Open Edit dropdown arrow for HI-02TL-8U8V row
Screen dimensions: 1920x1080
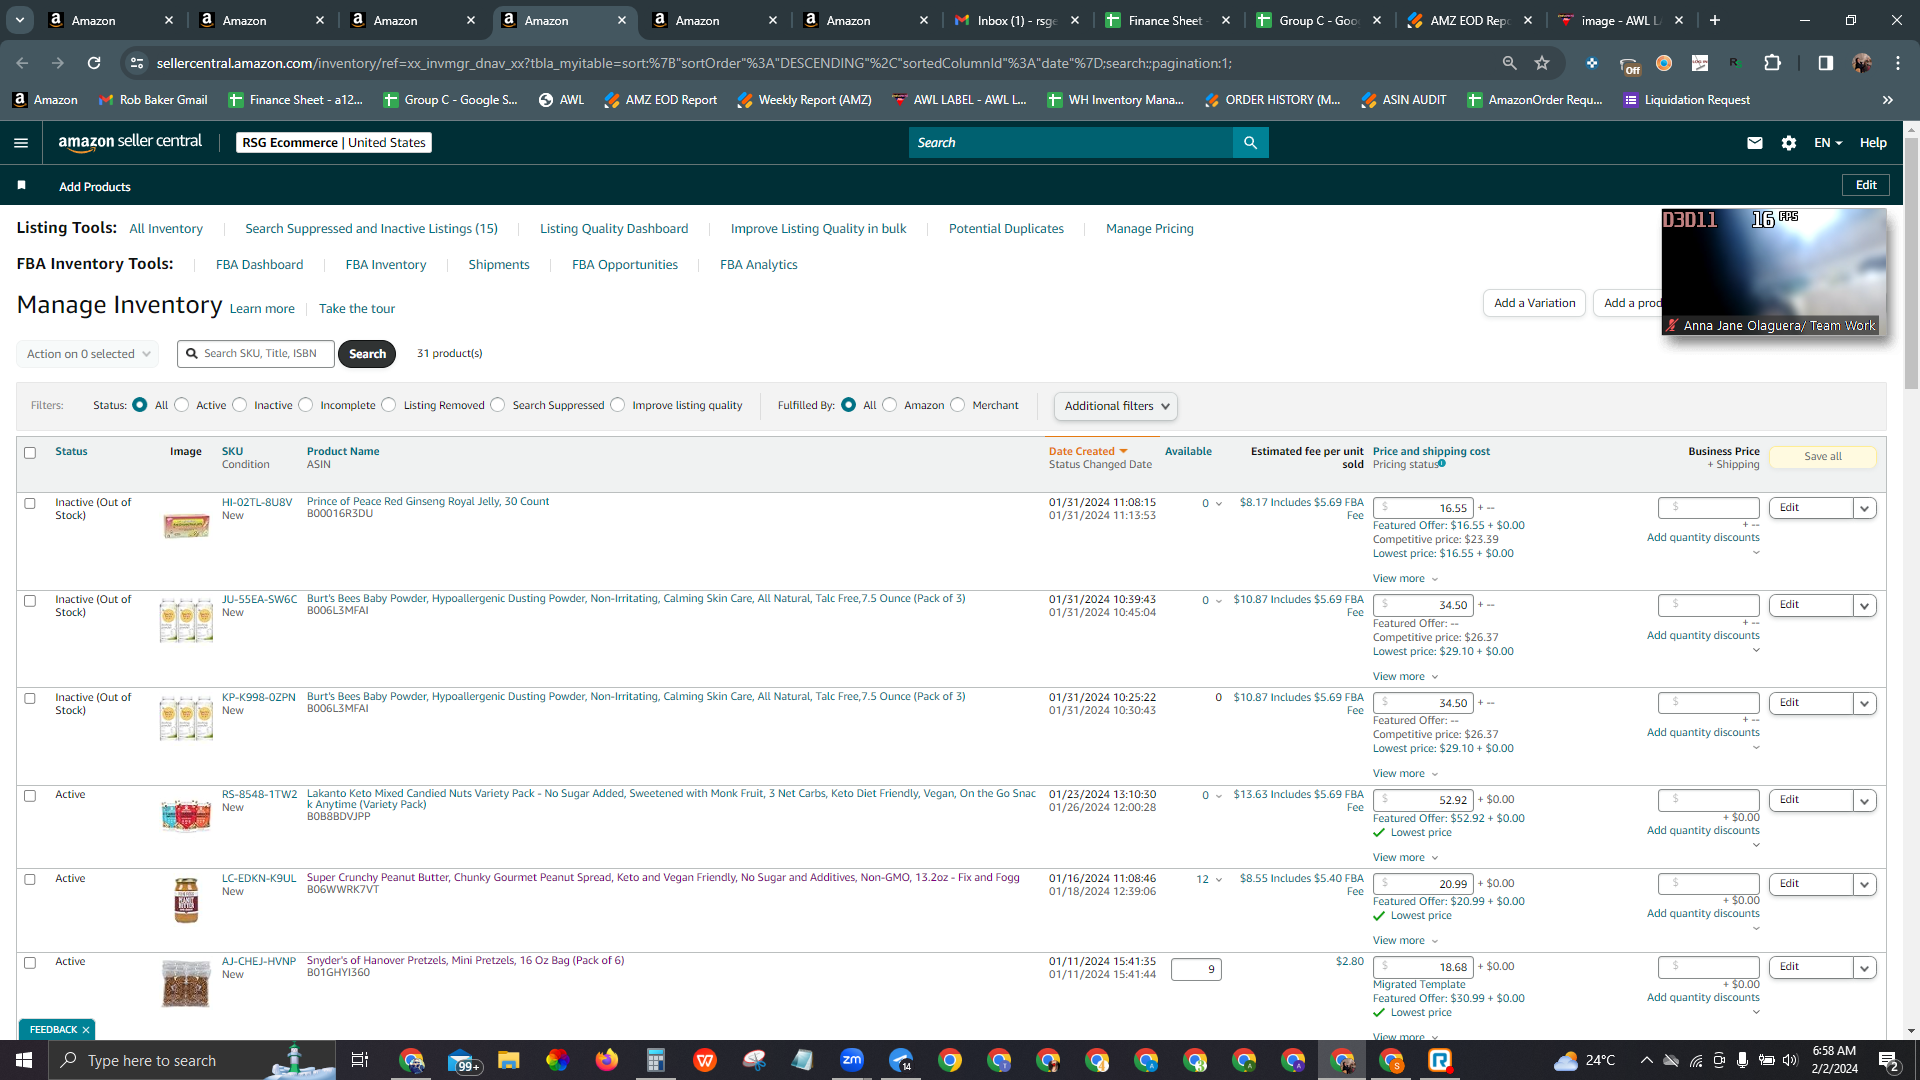click(x=1864, y=508)
